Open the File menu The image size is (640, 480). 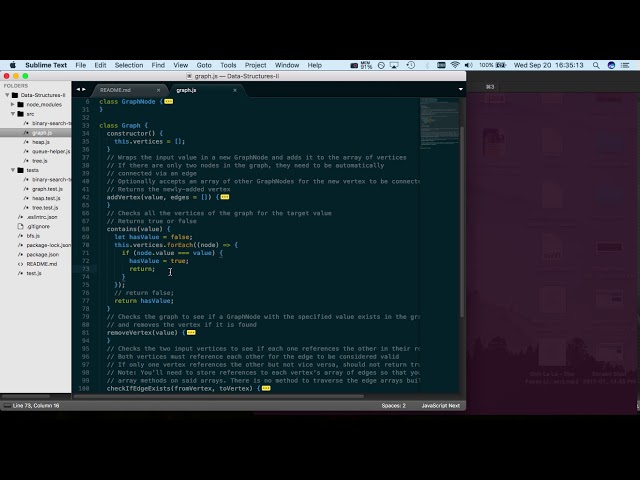[x=80, y=65]
